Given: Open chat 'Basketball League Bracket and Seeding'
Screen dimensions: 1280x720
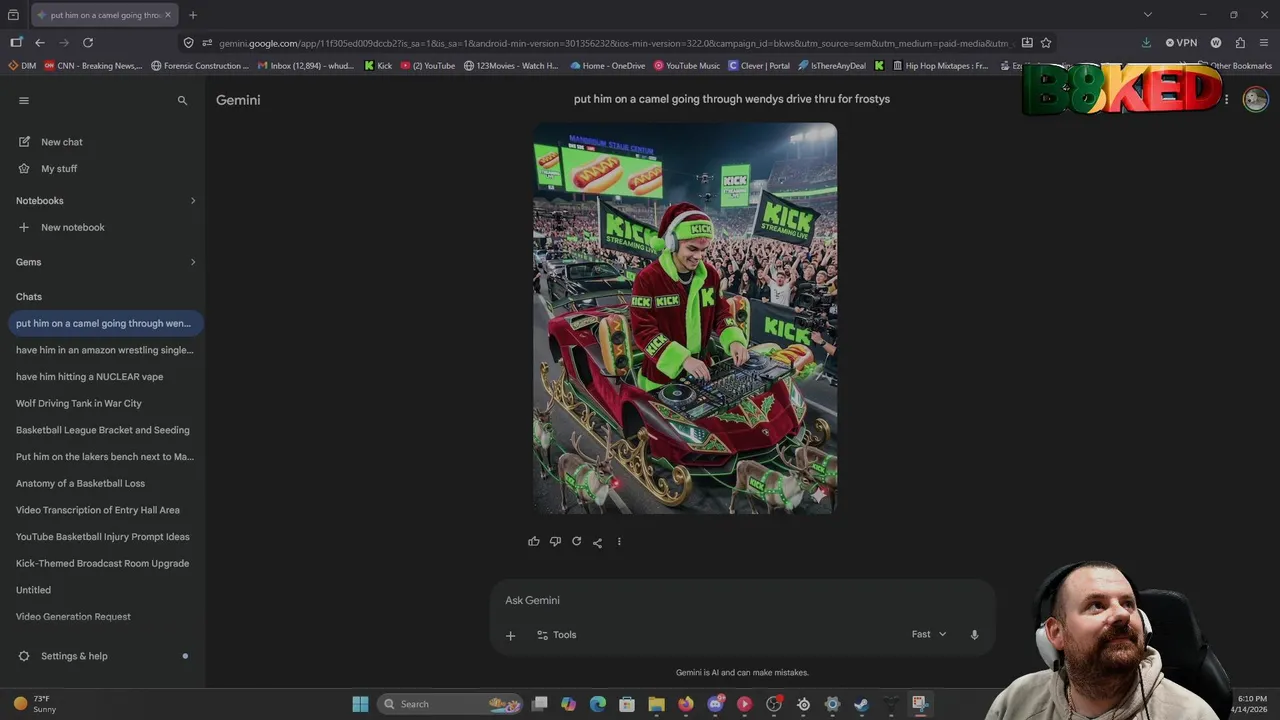Looking at the screenshot, I should pos(103,430).
